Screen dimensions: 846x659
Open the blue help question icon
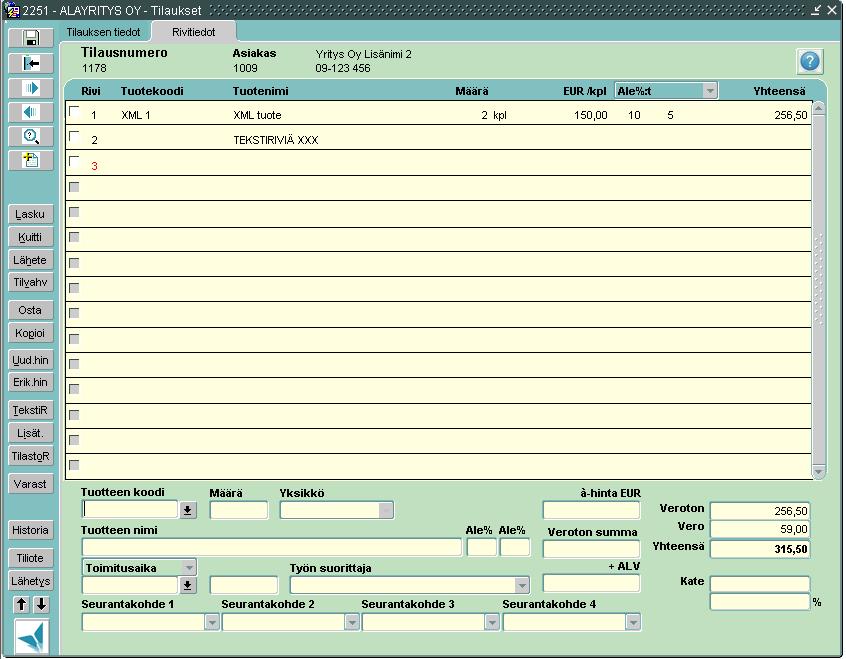[x=809, y=62]
